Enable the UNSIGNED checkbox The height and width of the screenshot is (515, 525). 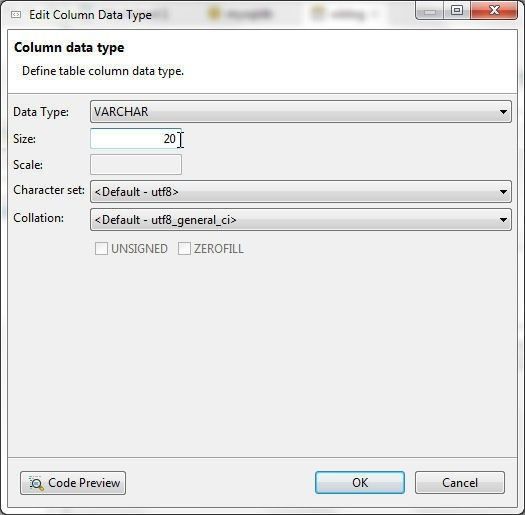point(101,249)
